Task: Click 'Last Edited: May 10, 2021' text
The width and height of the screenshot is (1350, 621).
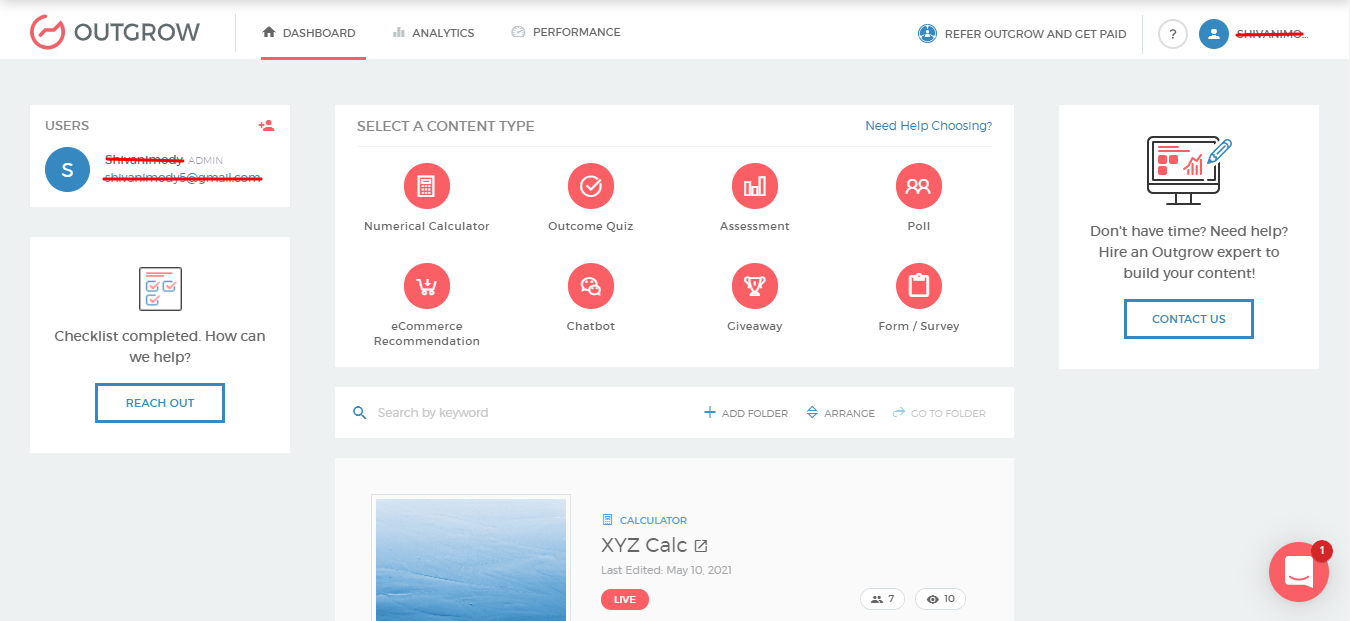Action: [x=667, y=570]
